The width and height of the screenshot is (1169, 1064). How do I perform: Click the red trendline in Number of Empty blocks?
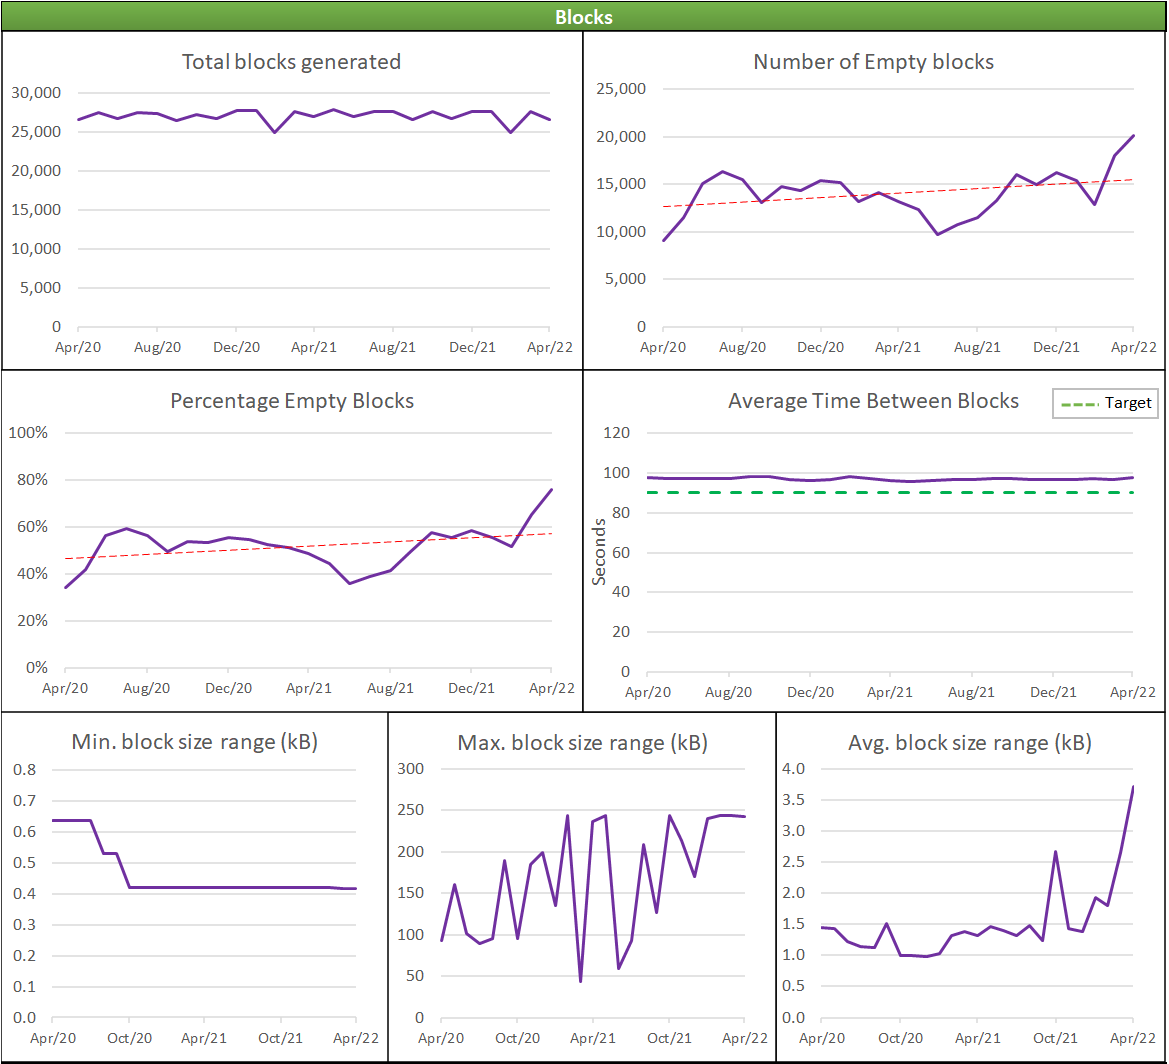899,193
